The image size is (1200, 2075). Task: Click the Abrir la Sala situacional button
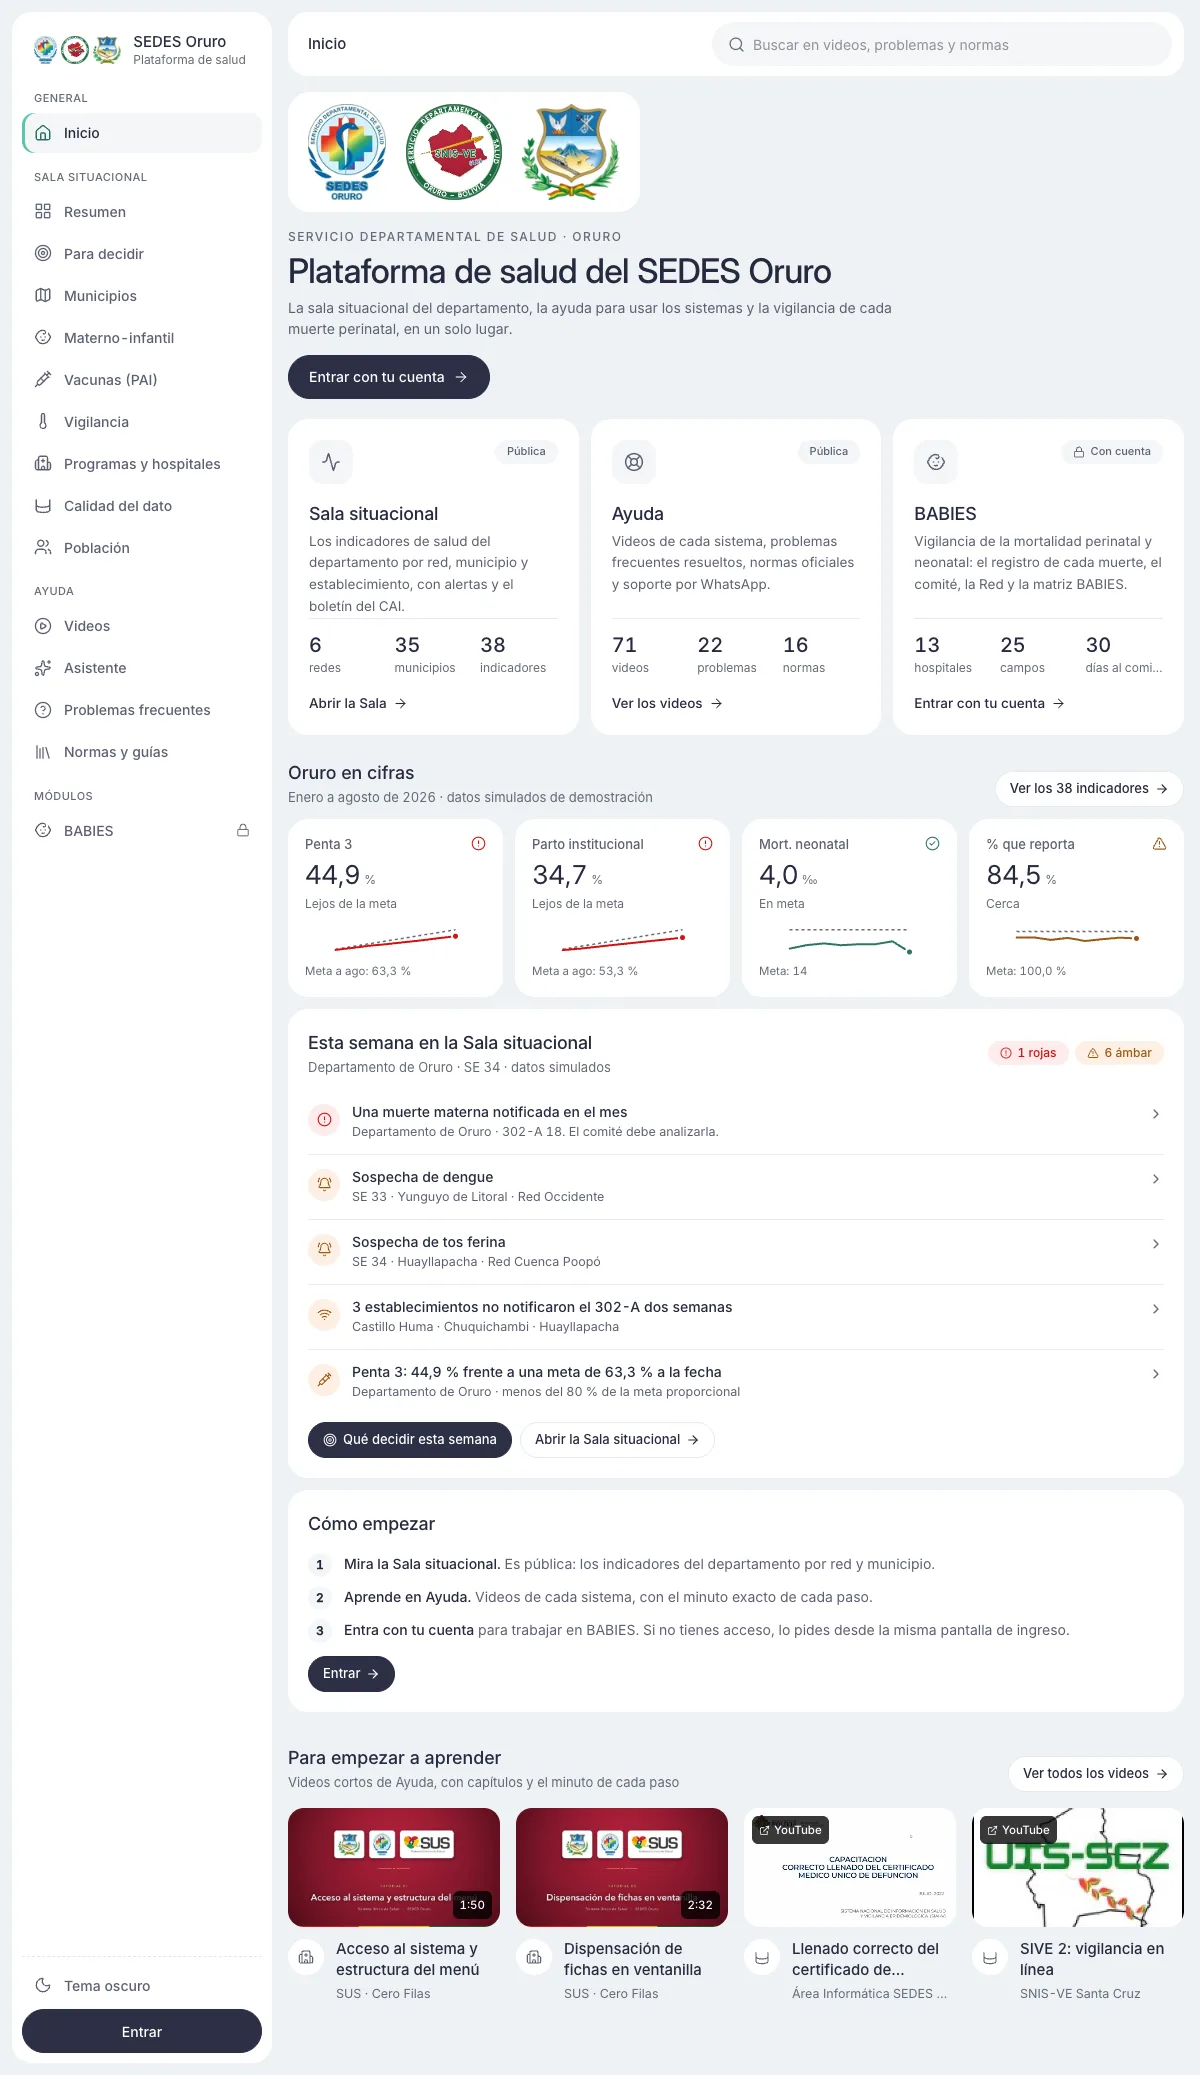click(x=617, y=1440)
